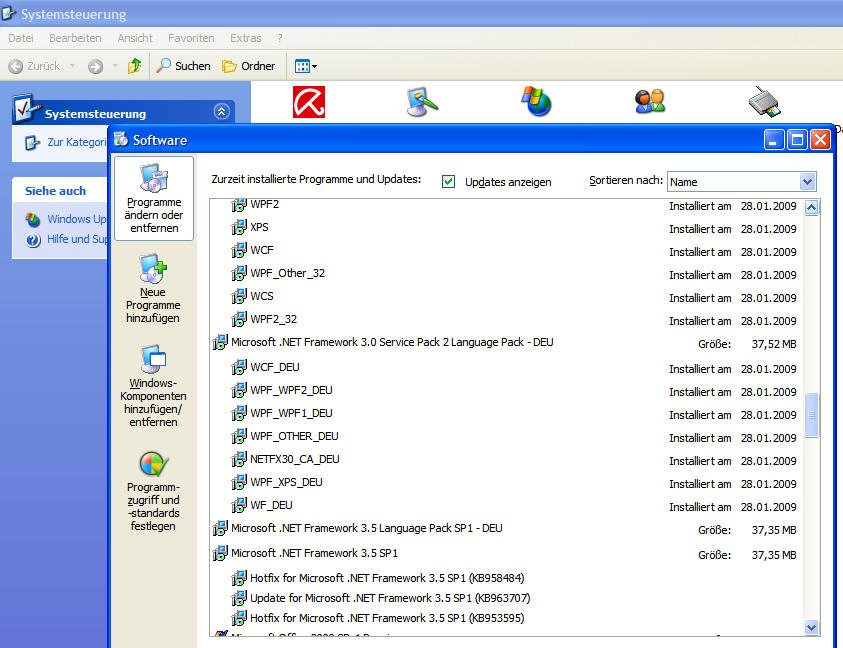
Task: Open the Favoriten menu
Action: point(191,38)
